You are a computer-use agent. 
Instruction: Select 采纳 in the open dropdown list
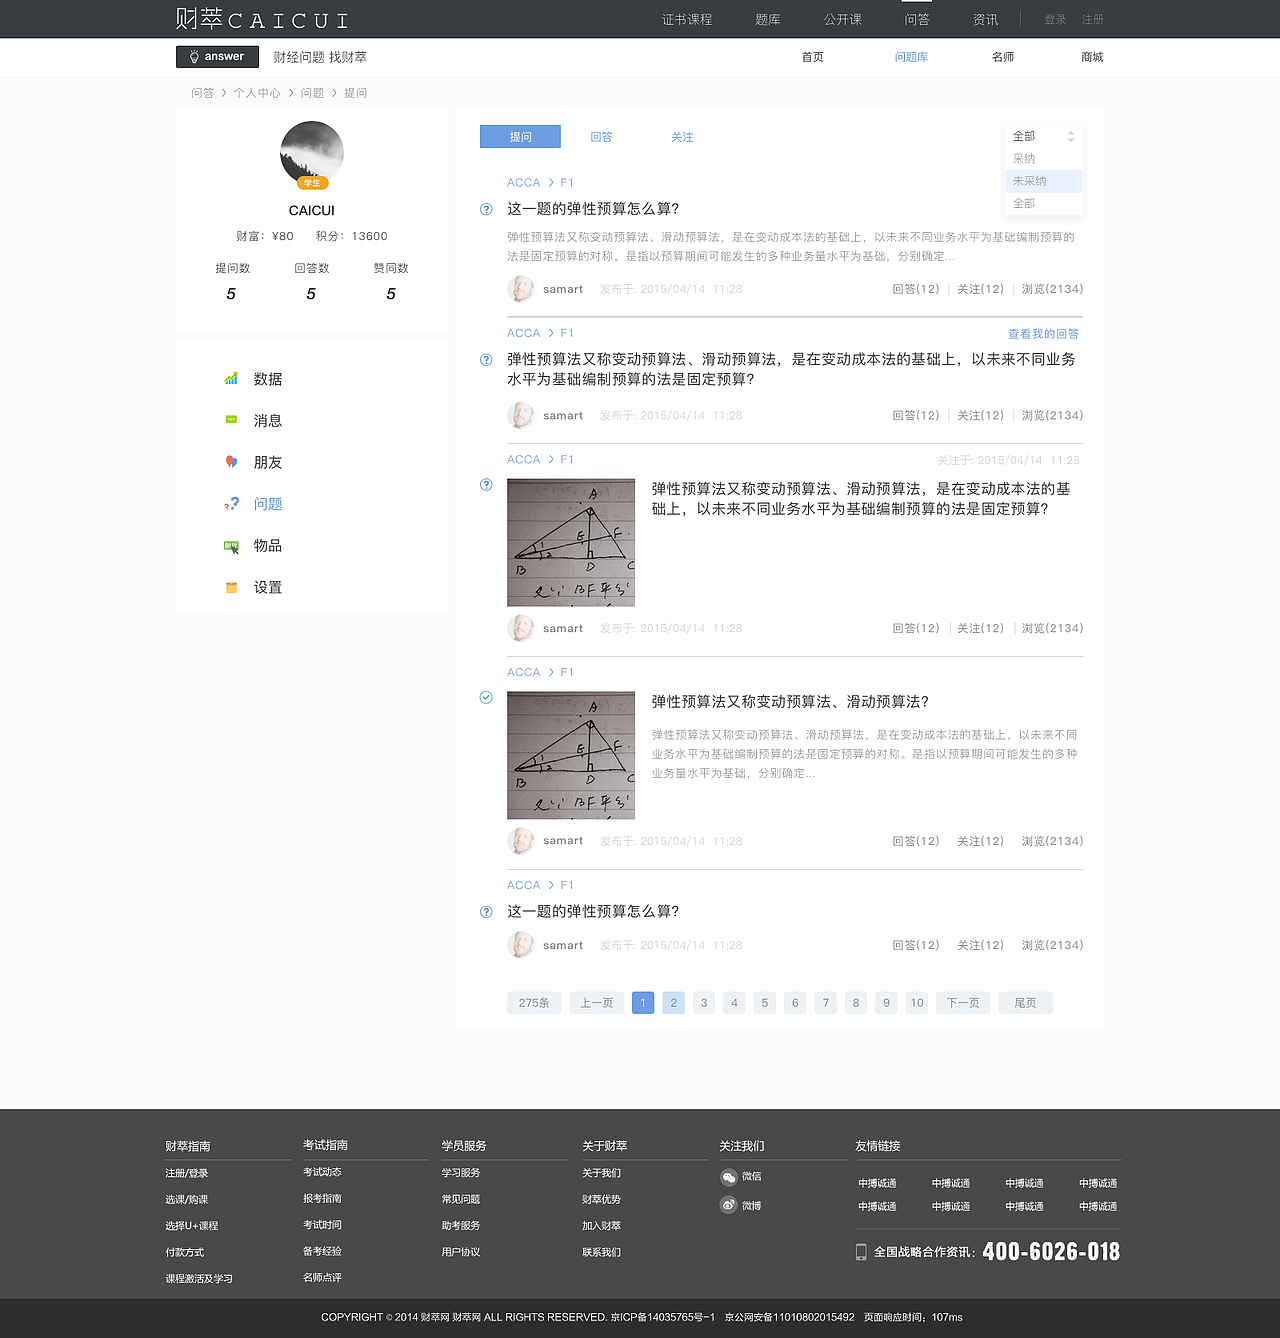point(1024,158)
